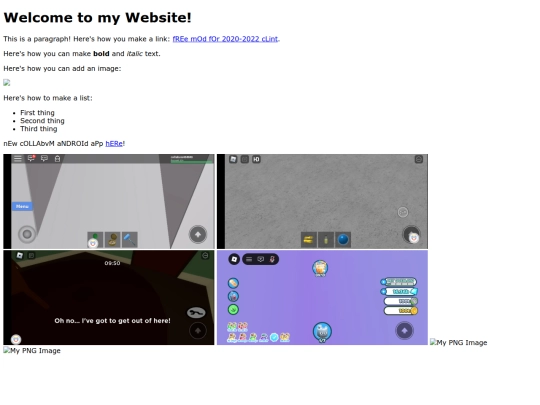Click the gold coin currency bar

(x=401, y=311)
